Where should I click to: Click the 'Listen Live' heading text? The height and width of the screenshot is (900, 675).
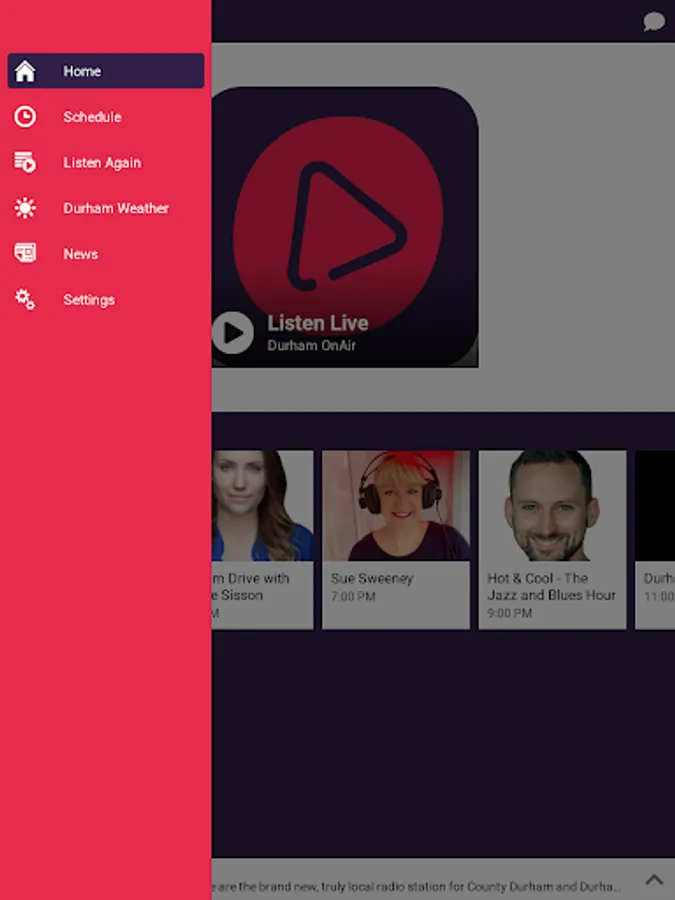pyautogui.click(x=318, y=323)
